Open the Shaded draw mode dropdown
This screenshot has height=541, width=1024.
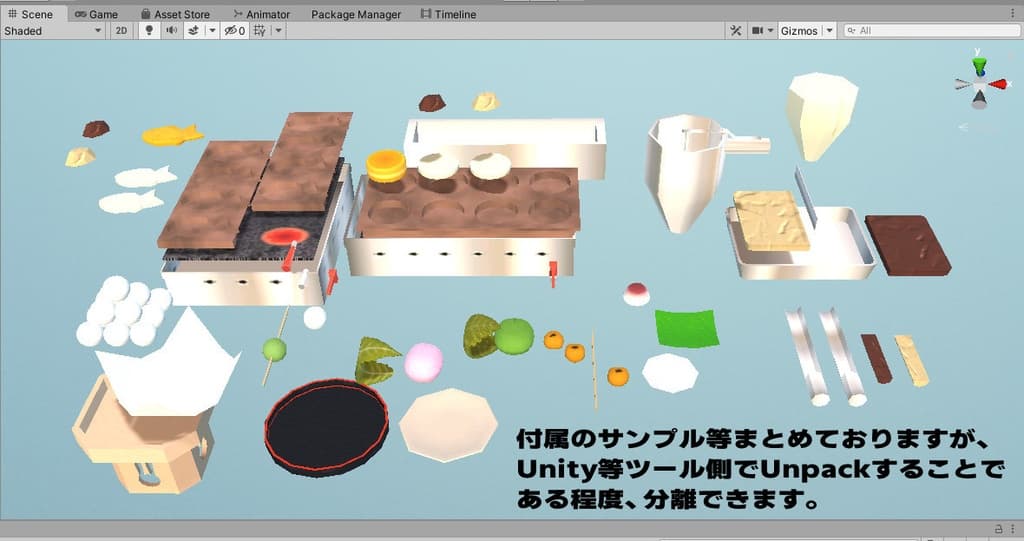click(53, 31)
